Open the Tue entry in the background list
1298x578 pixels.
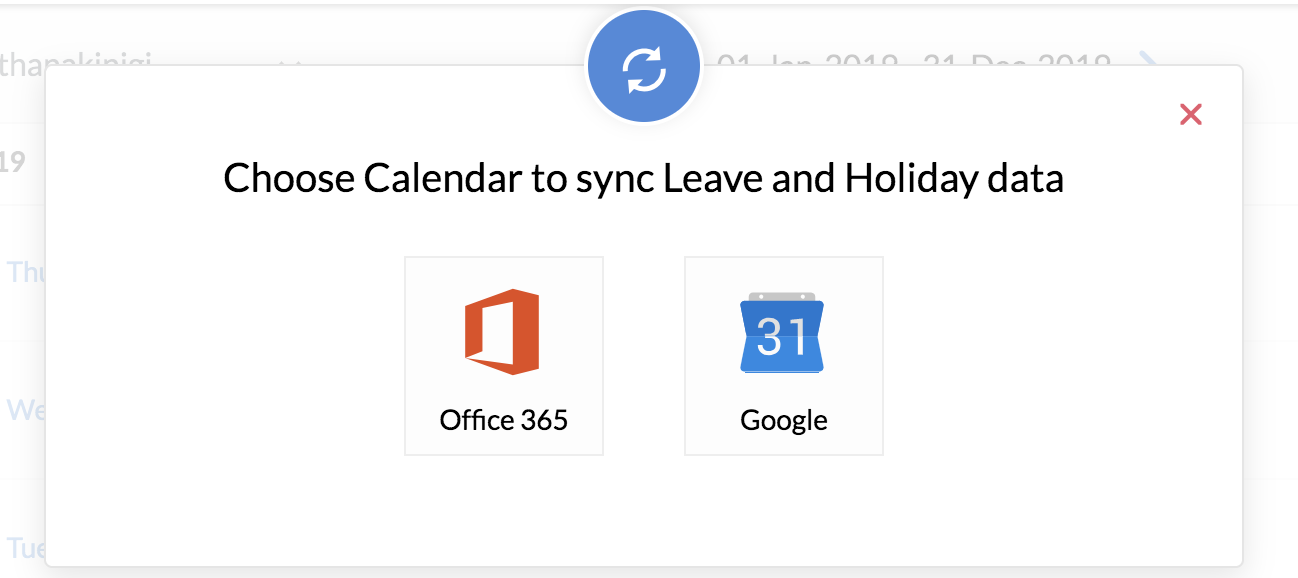pos(24,547)
